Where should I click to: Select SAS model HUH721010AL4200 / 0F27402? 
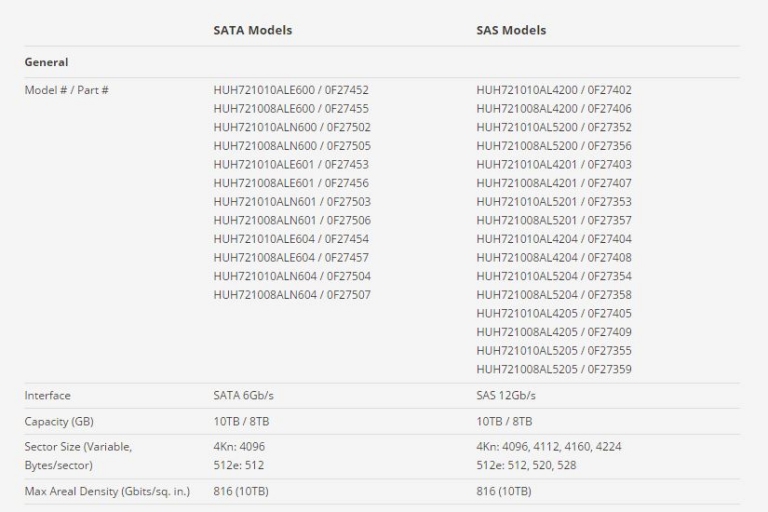tap(554, 90)
